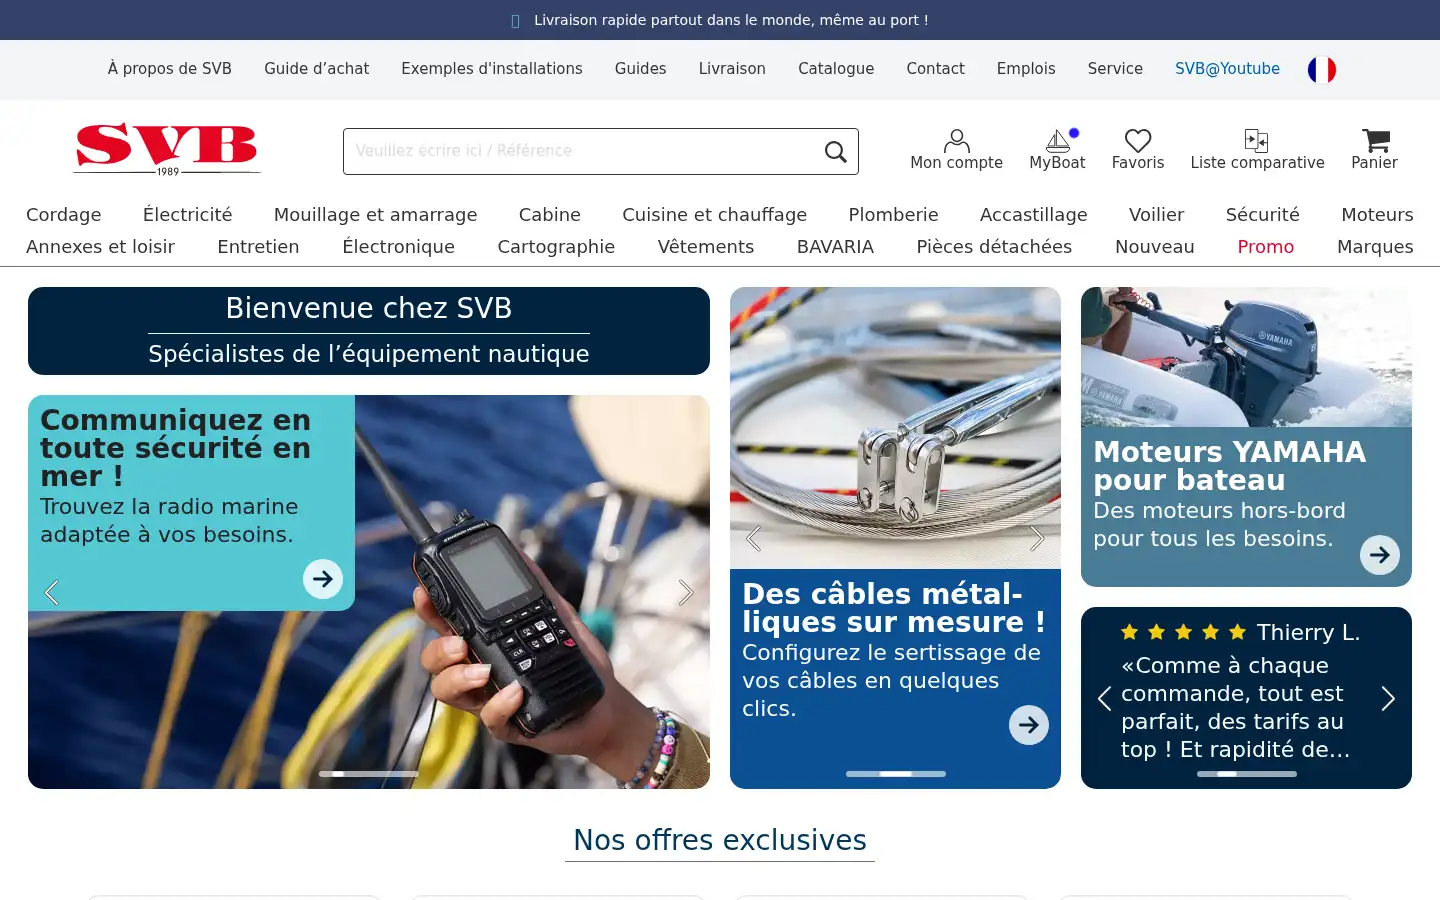Click slide indicator on cable carousel

(x=895, y=774)
